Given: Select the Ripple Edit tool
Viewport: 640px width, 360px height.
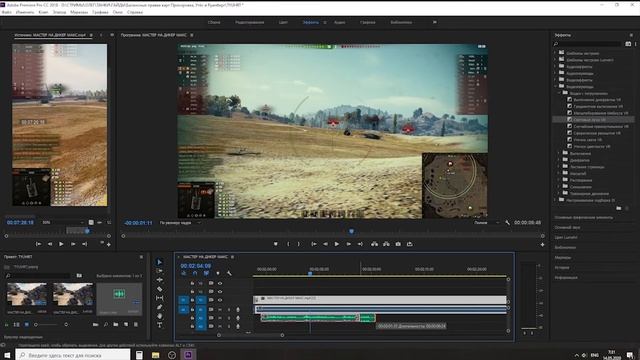Looking at the screenshot, I should point(160,280).
